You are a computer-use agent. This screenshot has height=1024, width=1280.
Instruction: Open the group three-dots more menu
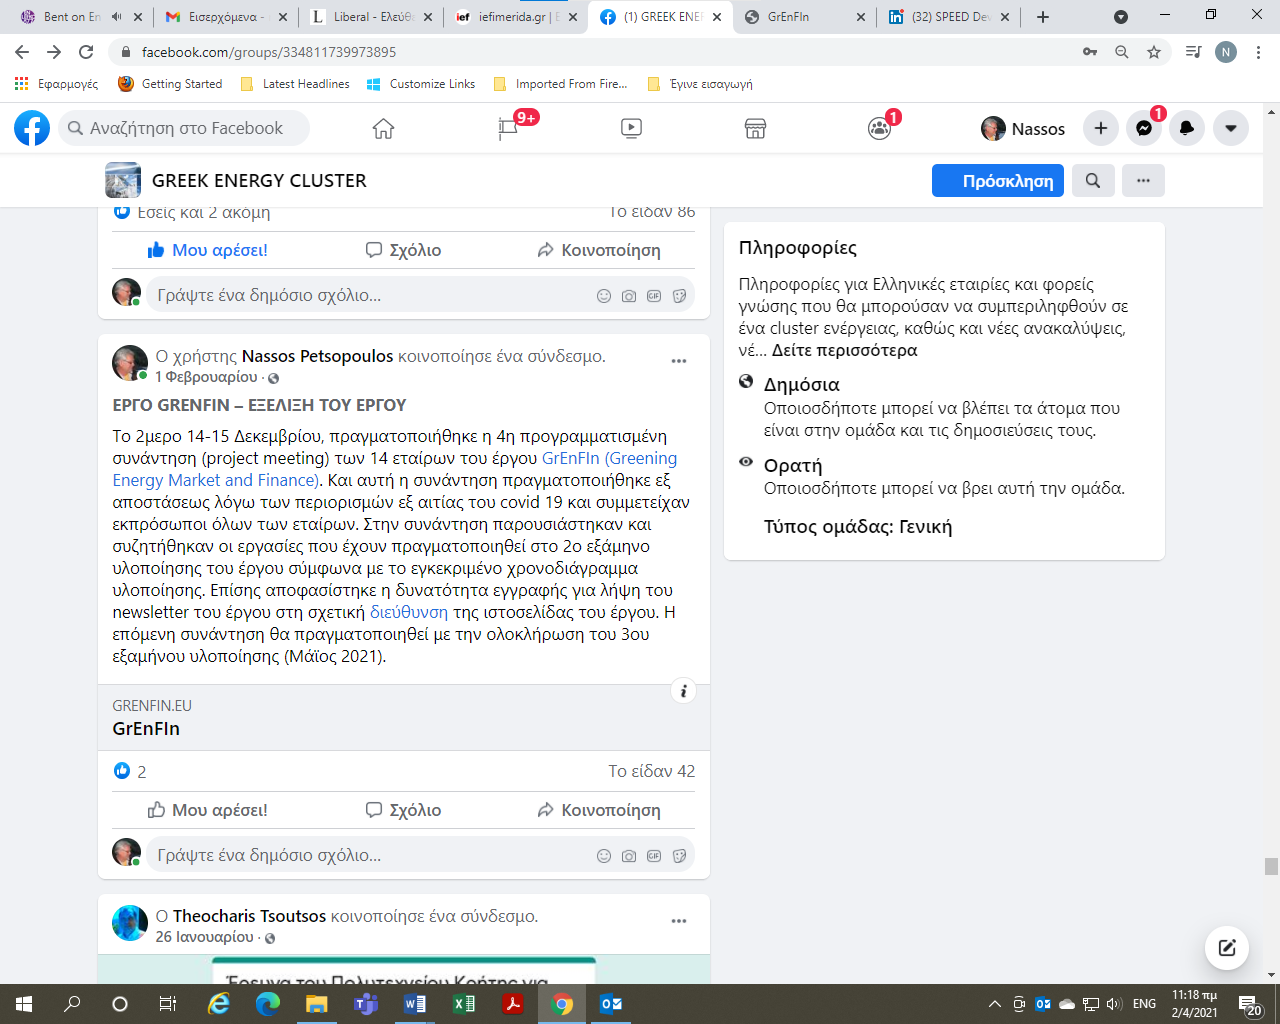[1143, 181]
